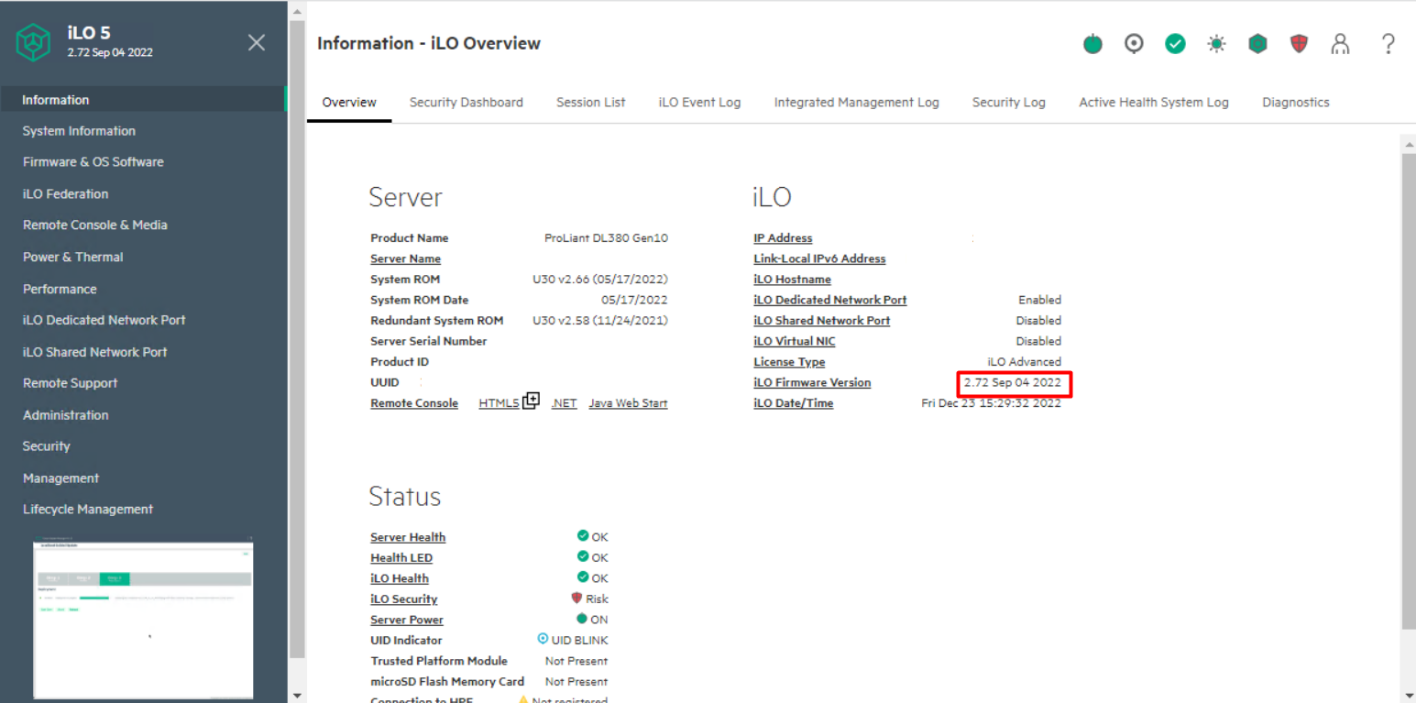Screen dimensions: 1416x703
Task: Click the Server Name link
Action: click(405, 259)
